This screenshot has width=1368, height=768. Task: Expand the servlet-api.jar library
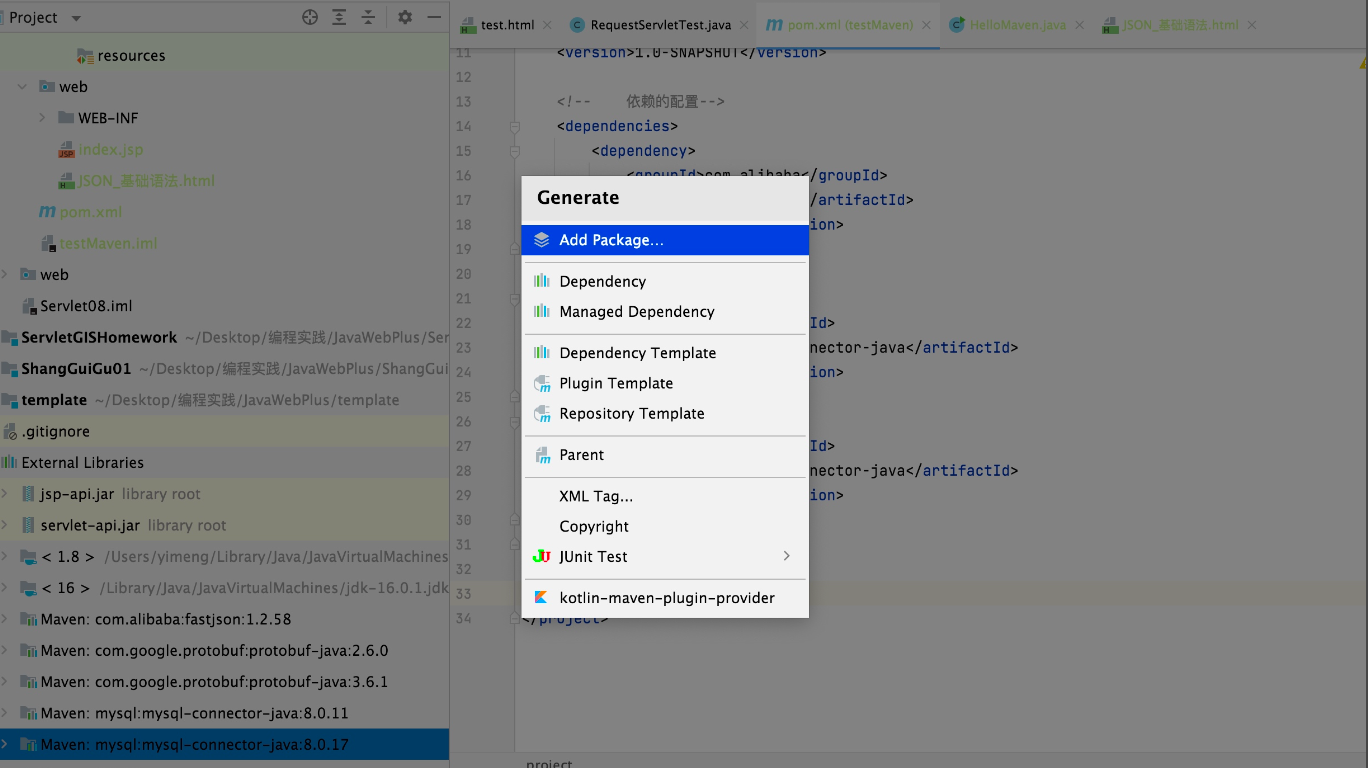[x=5, y=525]
